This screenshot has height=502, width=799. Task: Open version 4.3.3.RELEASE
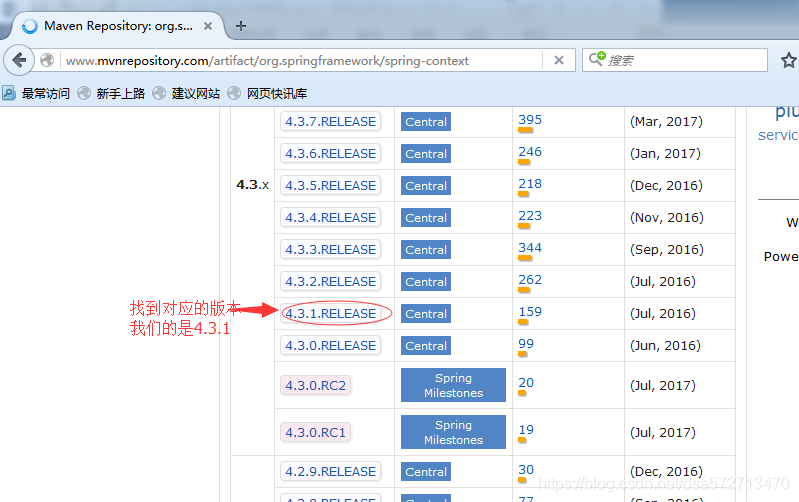330,250
